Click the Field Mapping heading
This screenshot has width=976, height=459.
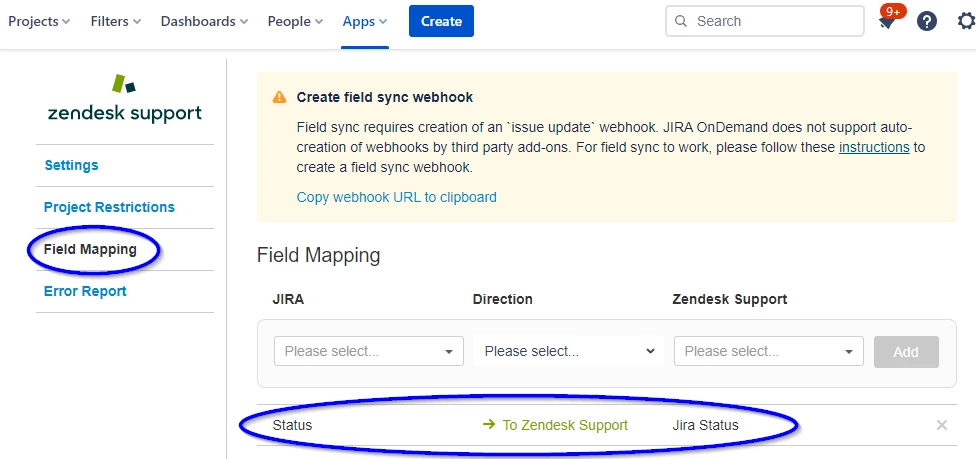(319, 255)
